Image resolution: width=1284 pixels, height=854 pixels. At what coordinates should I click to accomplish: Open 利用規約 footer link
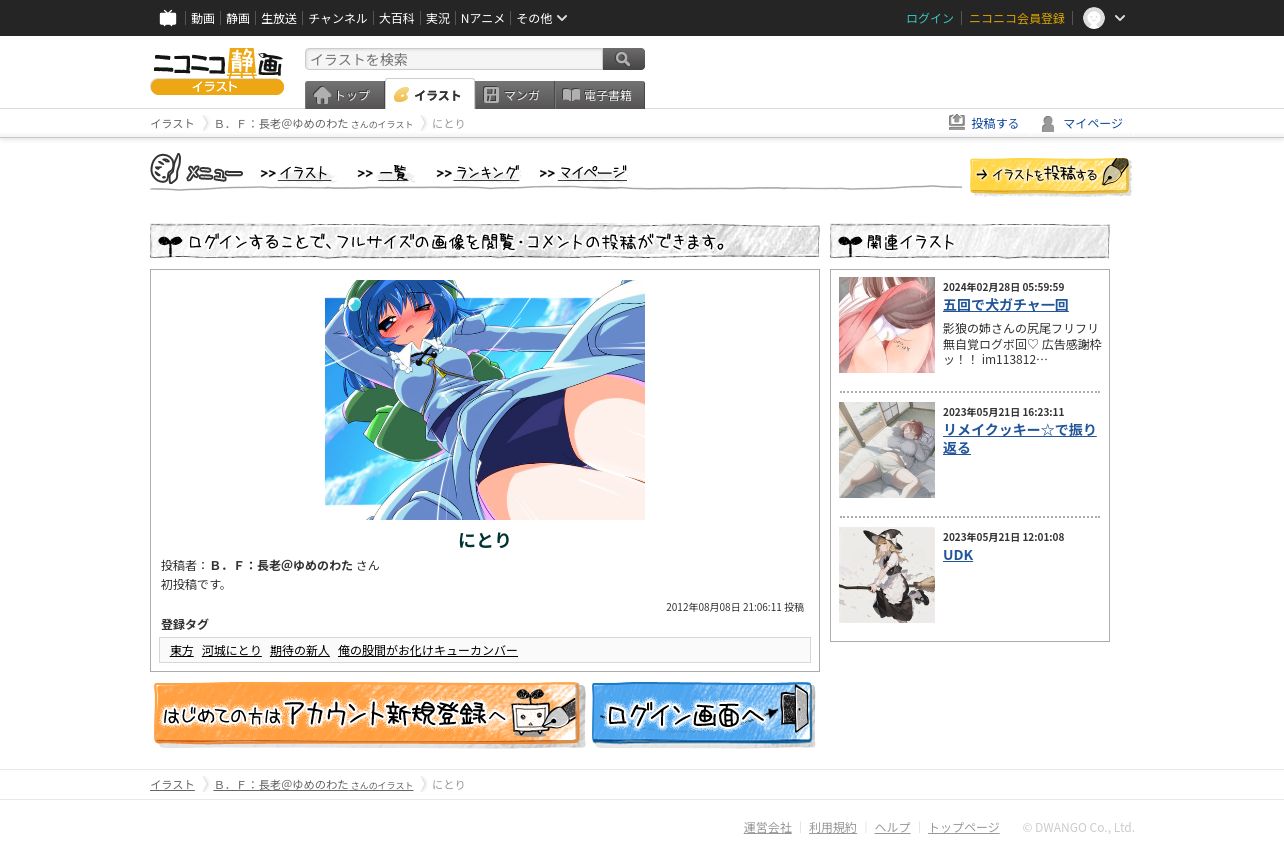[x=833, y=827]
